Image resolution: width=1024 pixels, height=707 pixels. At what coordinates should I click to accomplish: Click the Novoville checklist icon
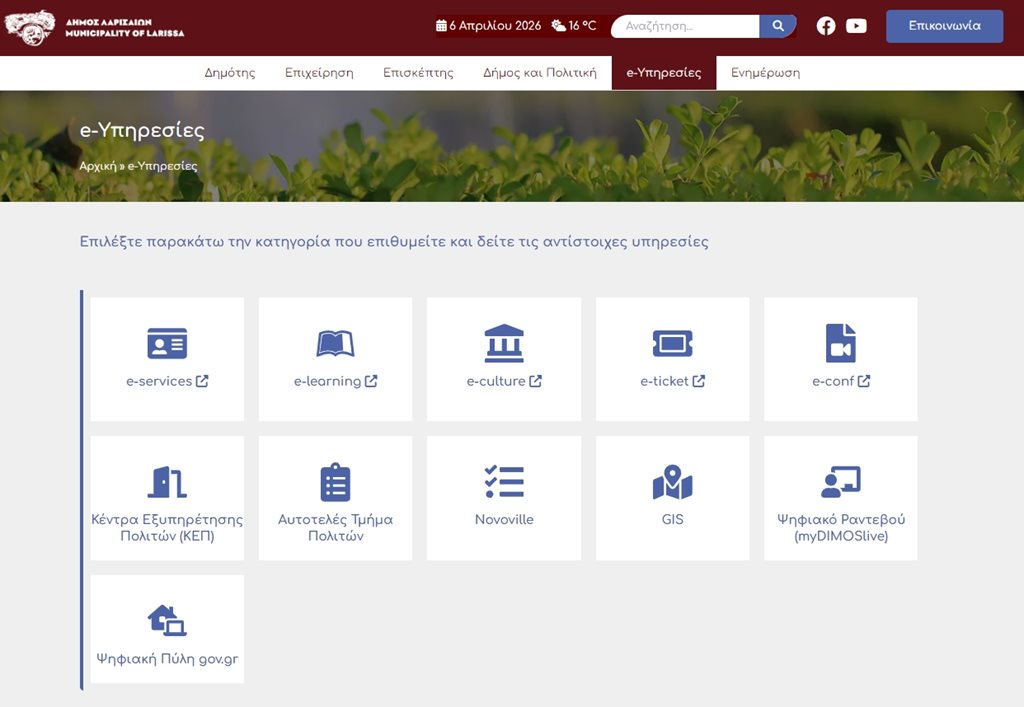tap(504, 482)
